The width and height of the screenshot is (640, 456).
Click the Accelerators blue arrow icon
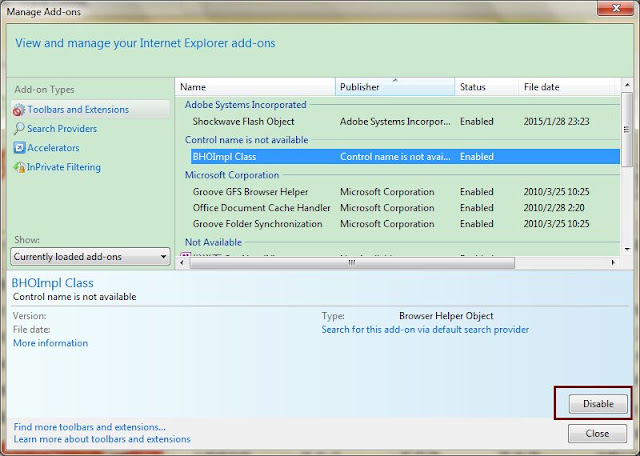click(19, 148)
